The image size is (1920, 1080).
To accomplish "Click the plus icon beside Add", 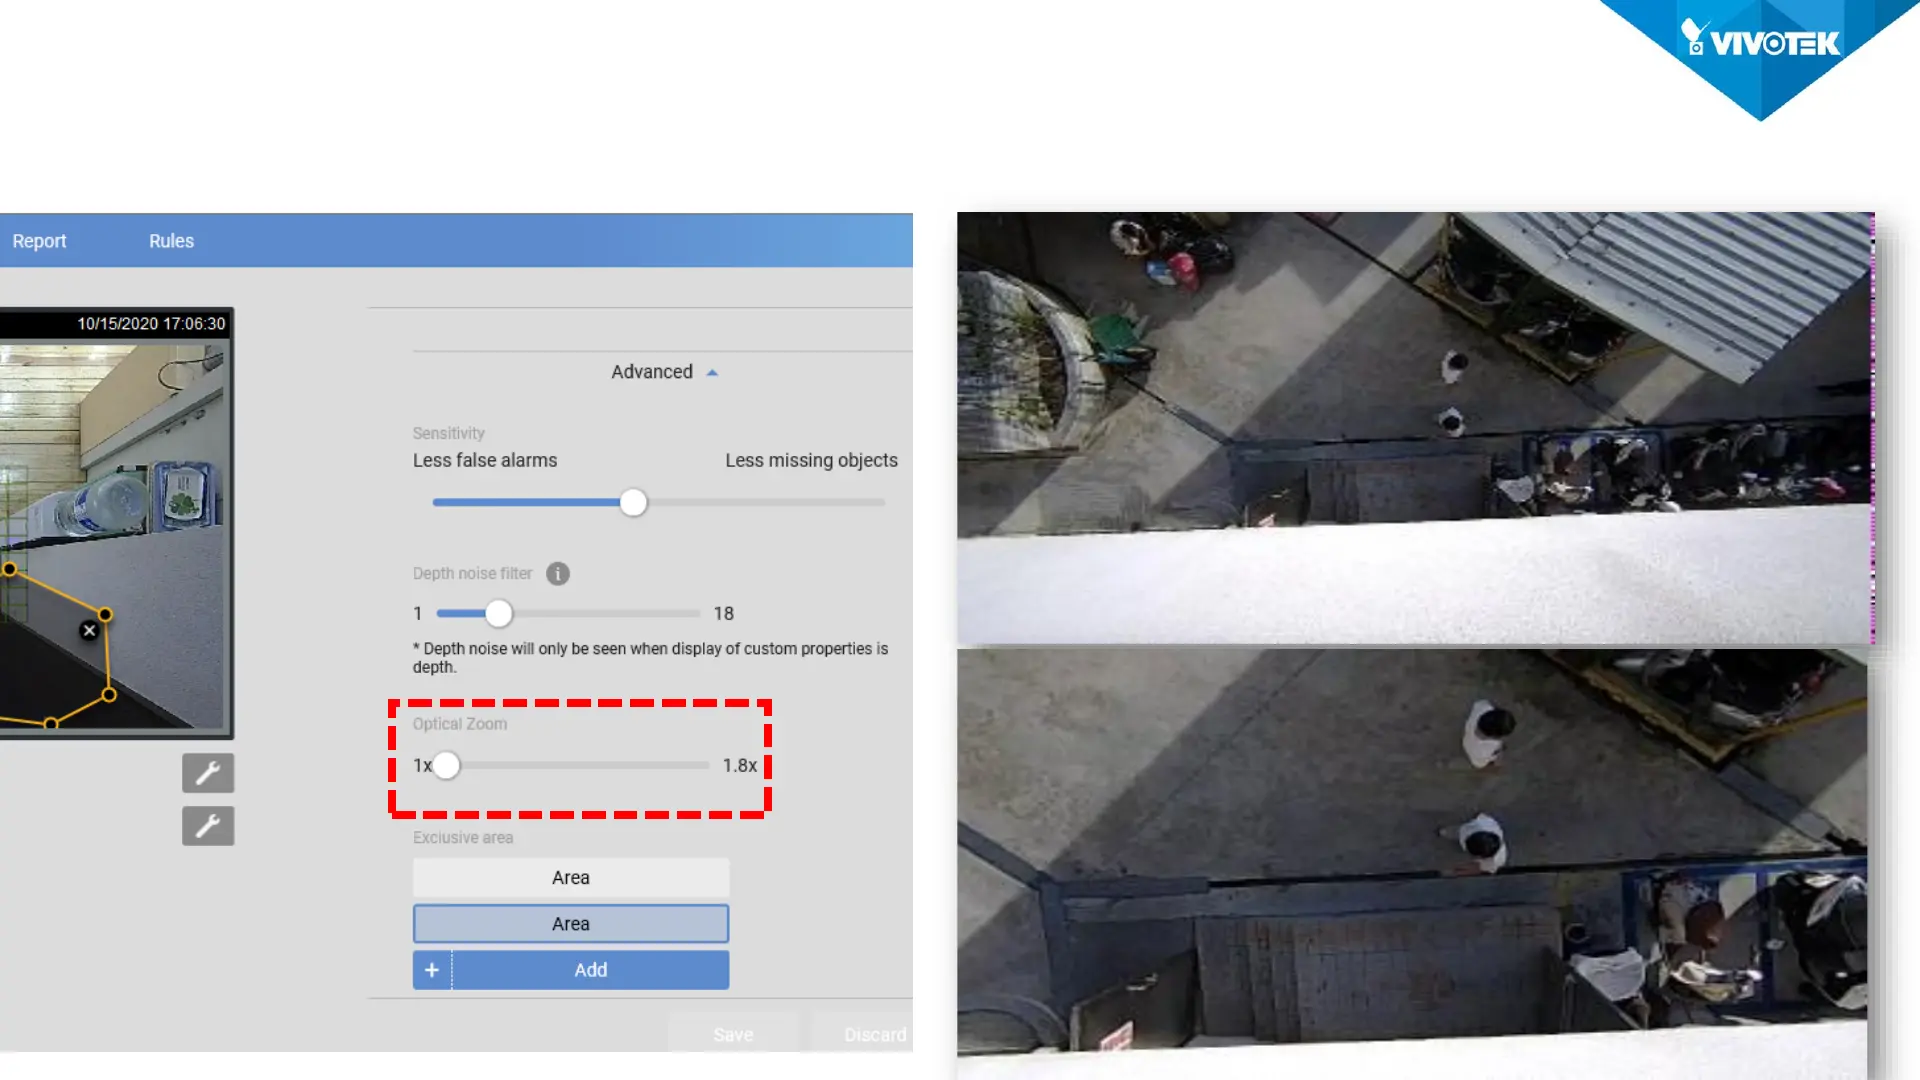I will pyautogui.click(x=432, y=970).
